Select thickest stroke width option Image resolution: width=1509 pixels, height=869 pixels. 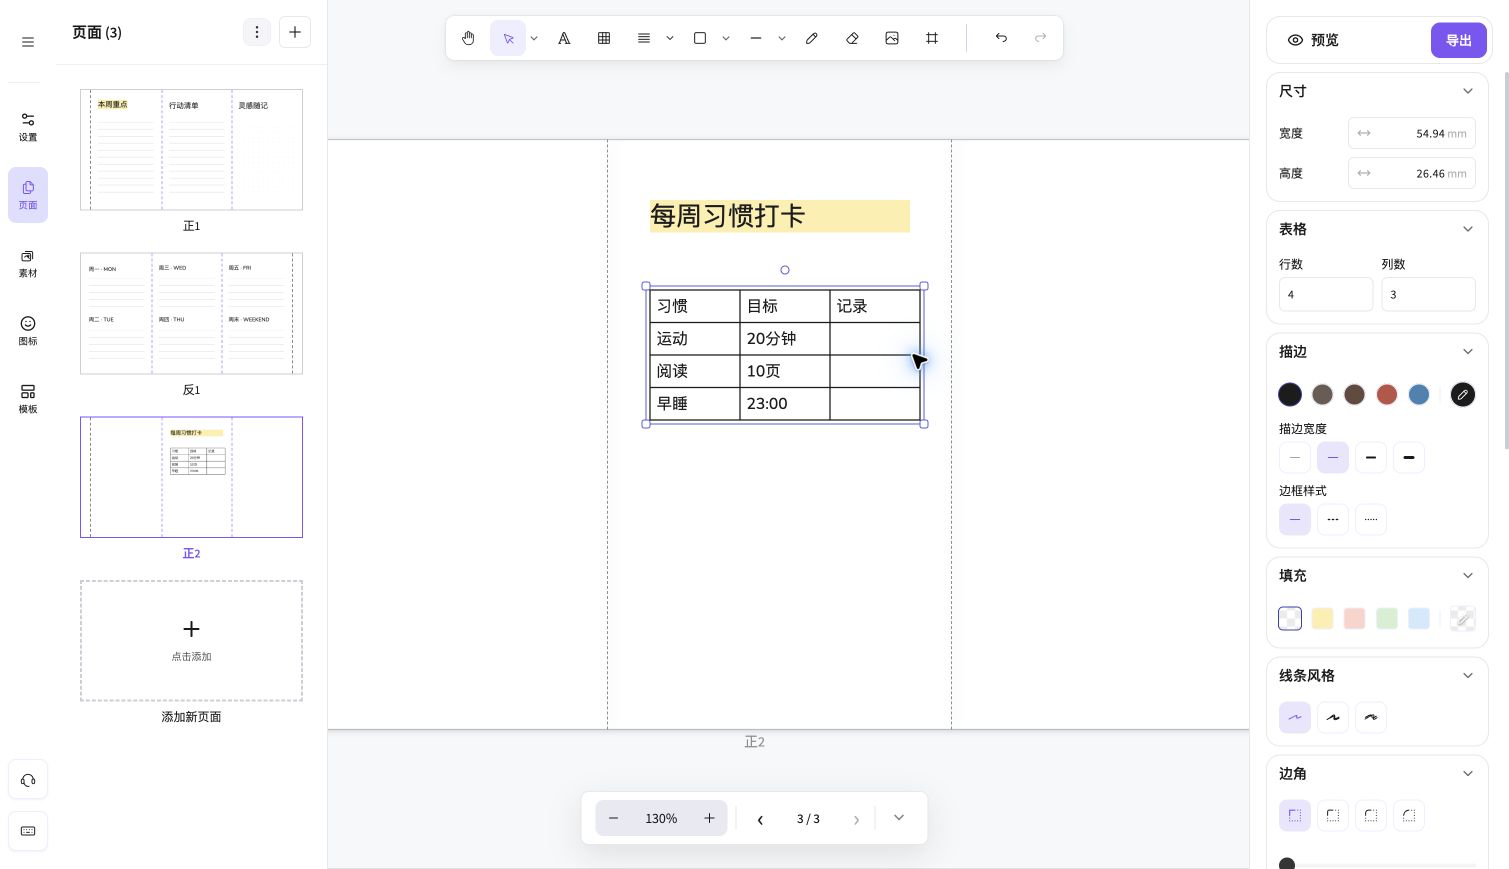(1409, 457)
